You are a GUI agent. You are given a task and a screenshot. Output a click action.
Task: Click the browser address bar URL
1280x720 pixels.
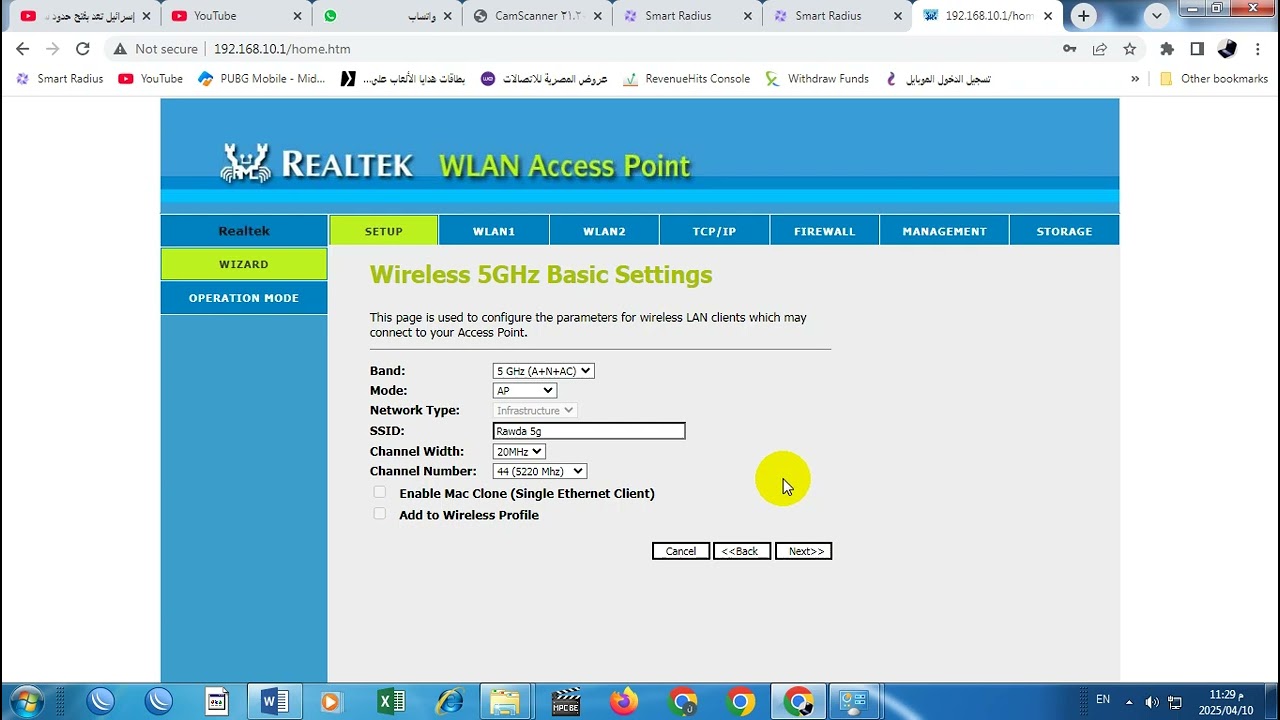coord(282,49)
